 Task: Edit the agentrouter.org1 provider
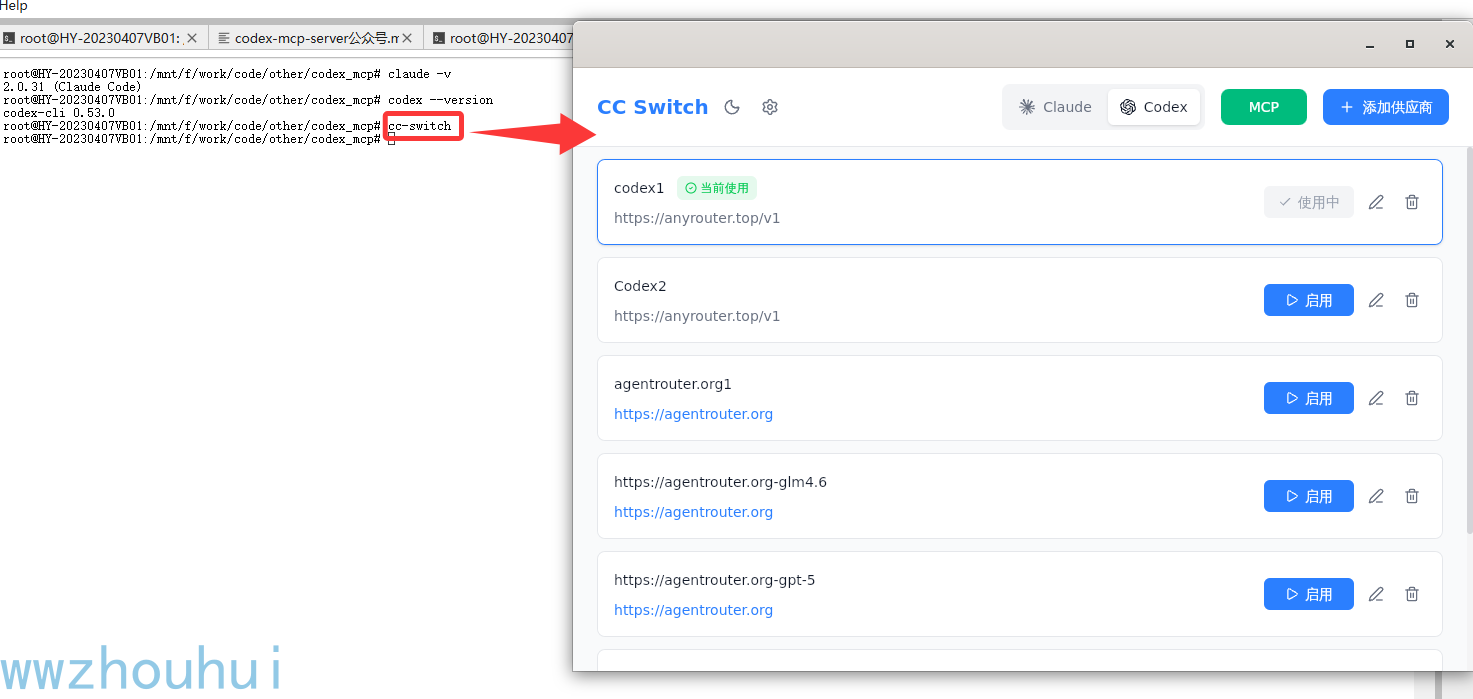pos(1376,398)
